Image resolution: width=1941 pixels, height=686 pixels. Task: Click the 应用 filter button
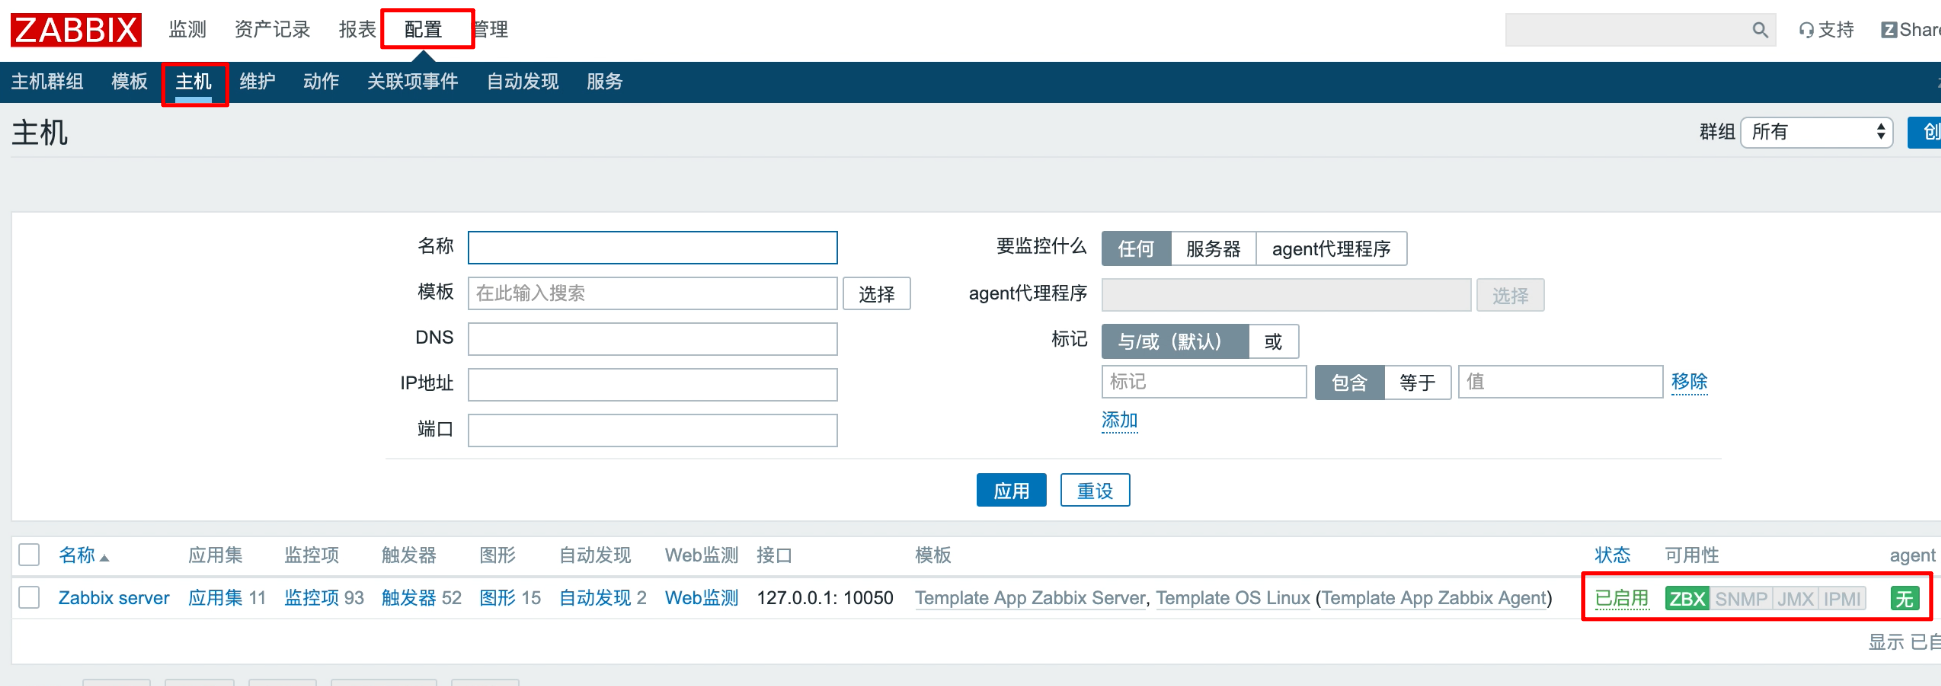coord(1011,491)
